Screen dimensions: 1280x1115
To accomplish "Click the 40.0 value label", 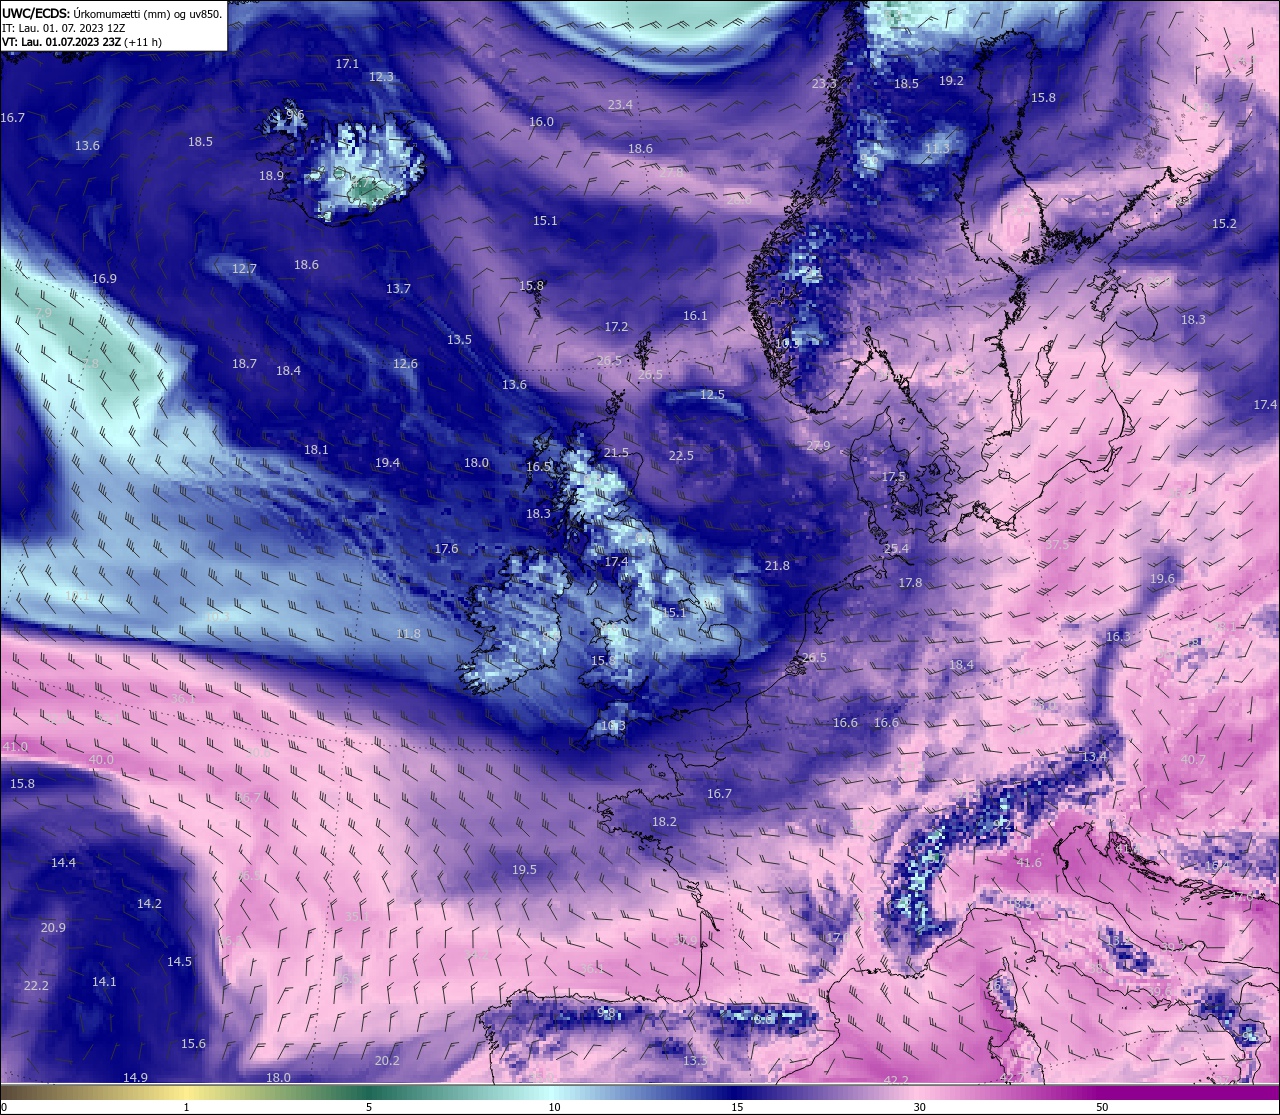I will coord(101,760).
